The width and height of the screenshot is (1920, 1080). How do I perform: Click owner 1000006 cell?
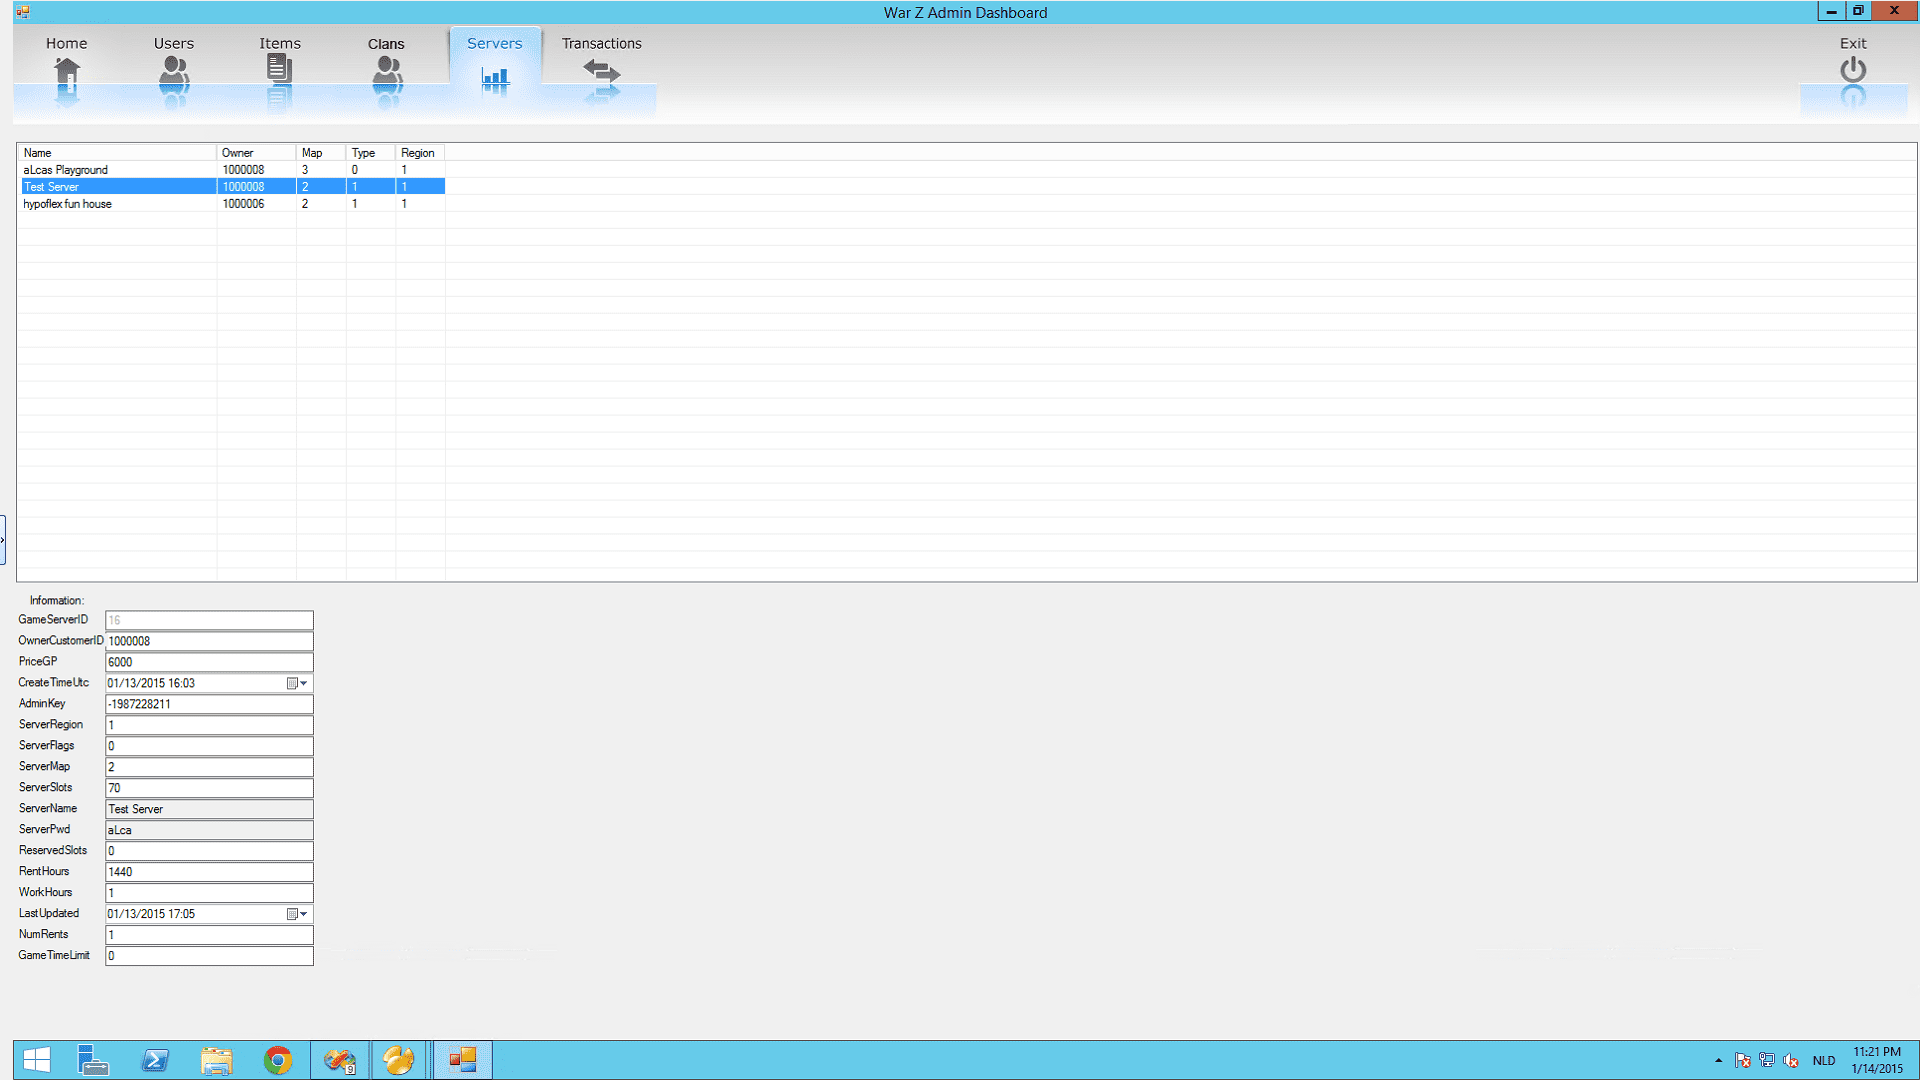[x=244, y=204]
